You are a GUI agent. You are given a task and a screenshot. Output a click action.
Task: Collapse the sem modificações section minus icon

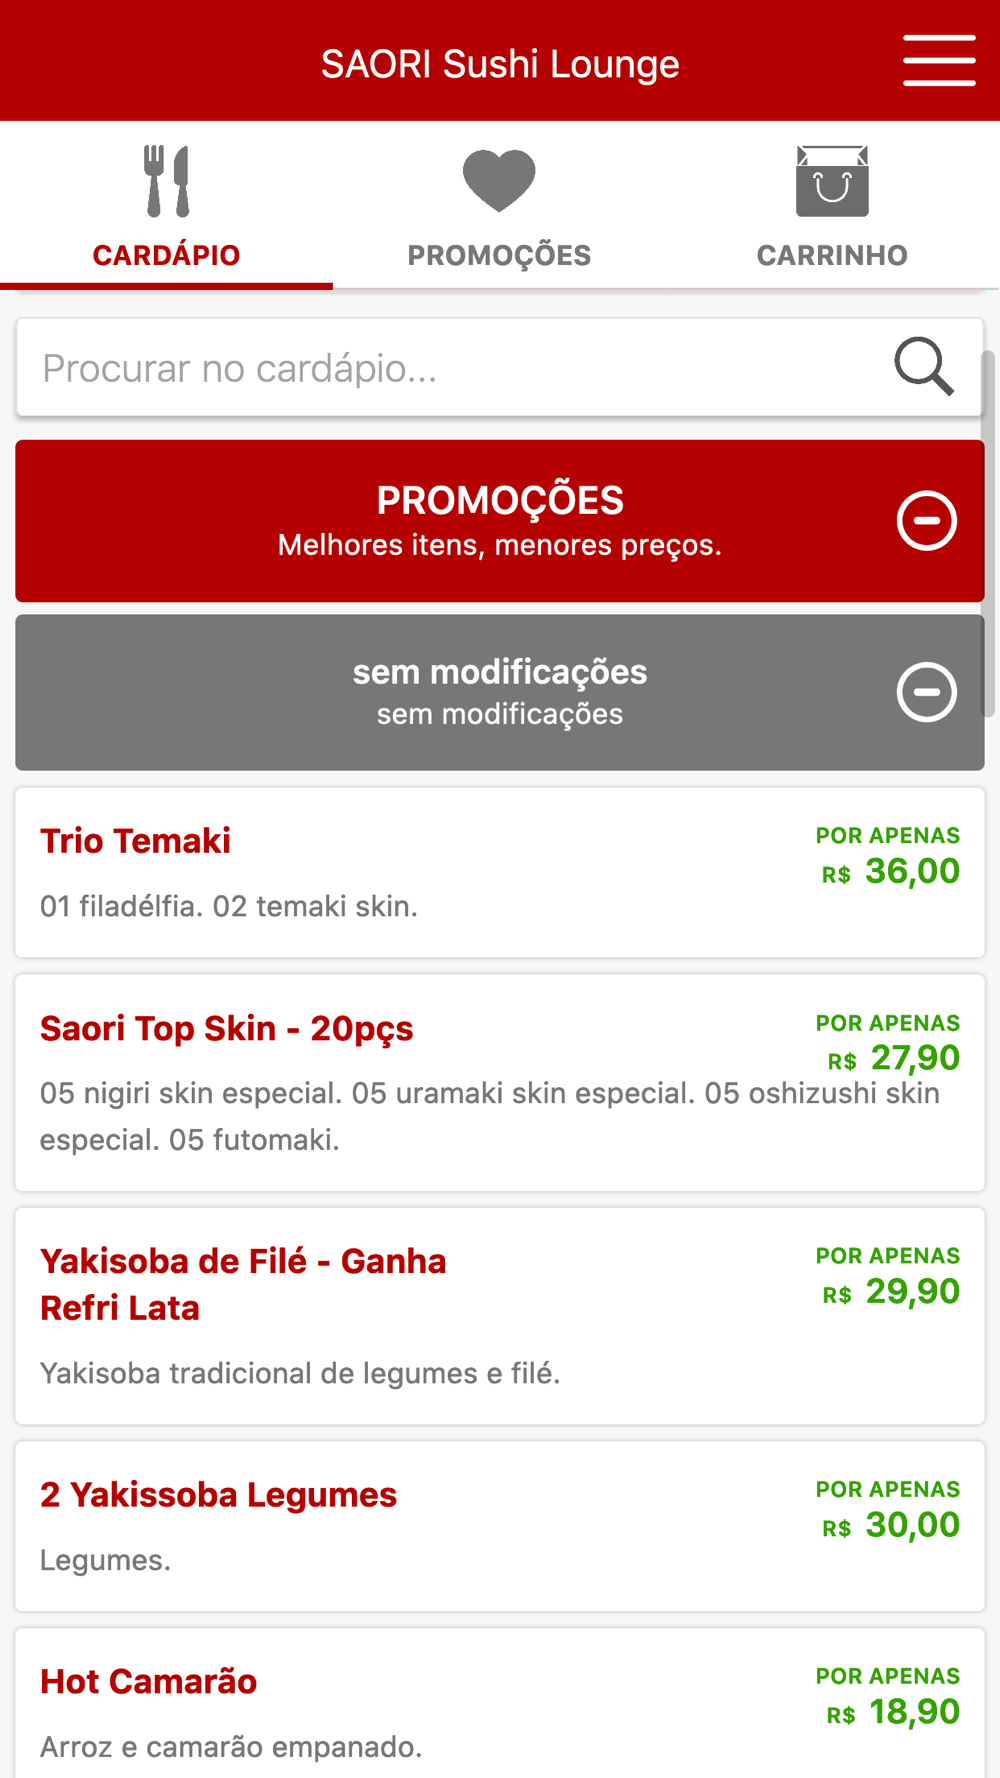click(x=926, y=692)
